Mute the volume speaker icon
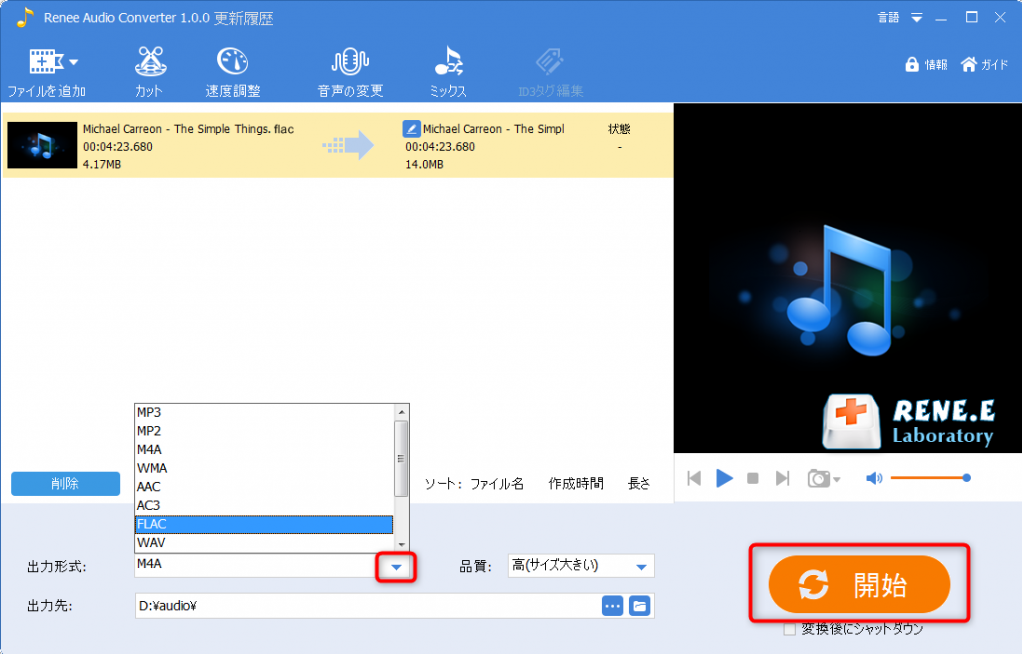 (x=873, y=479)
